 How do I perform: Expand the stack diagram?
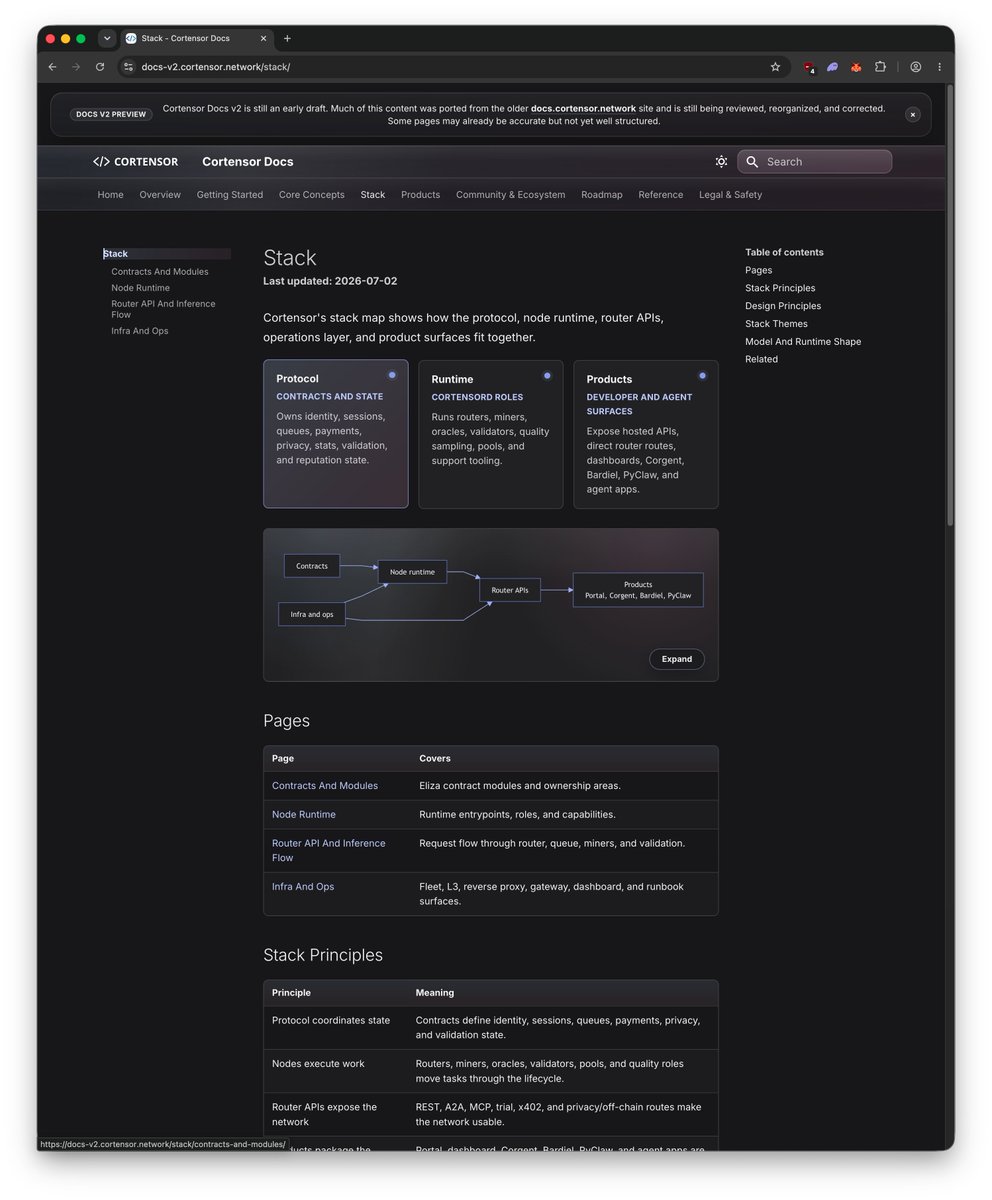(677, 659)
